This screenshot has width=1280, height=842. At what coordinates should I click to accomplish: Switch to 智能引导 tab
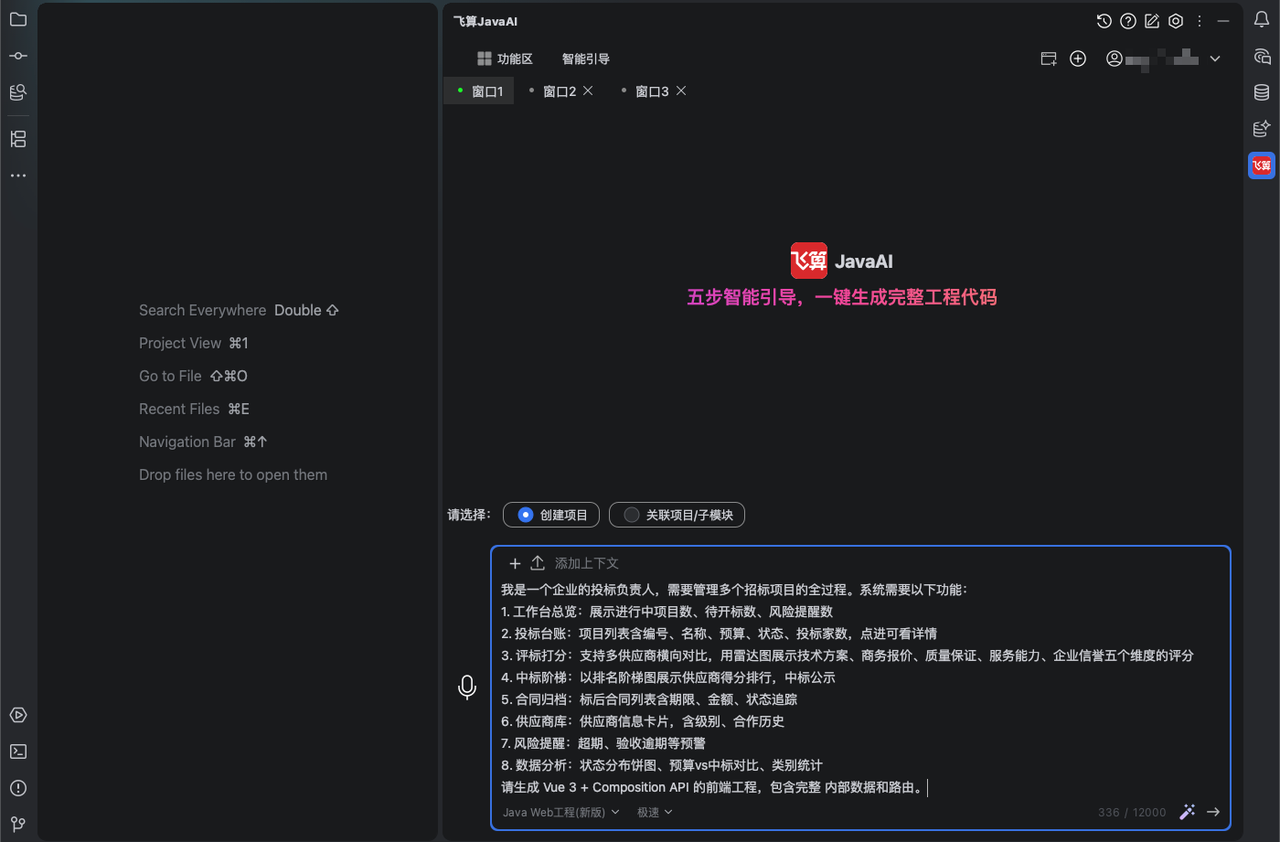[x=586, y=59]
